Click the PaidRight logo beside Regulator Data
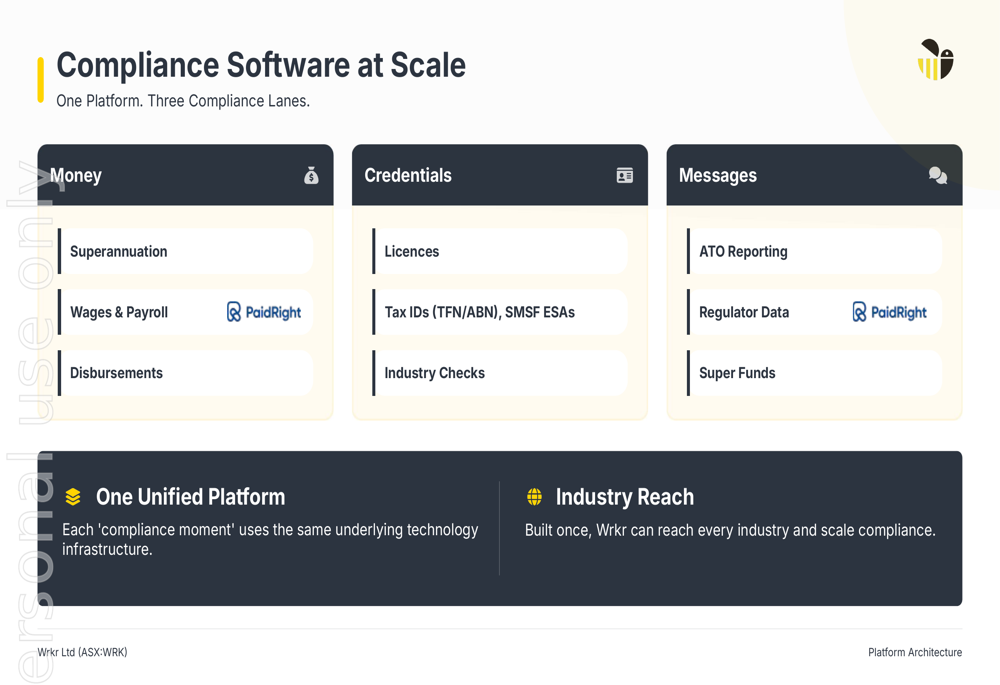 (x=890, y=312)
